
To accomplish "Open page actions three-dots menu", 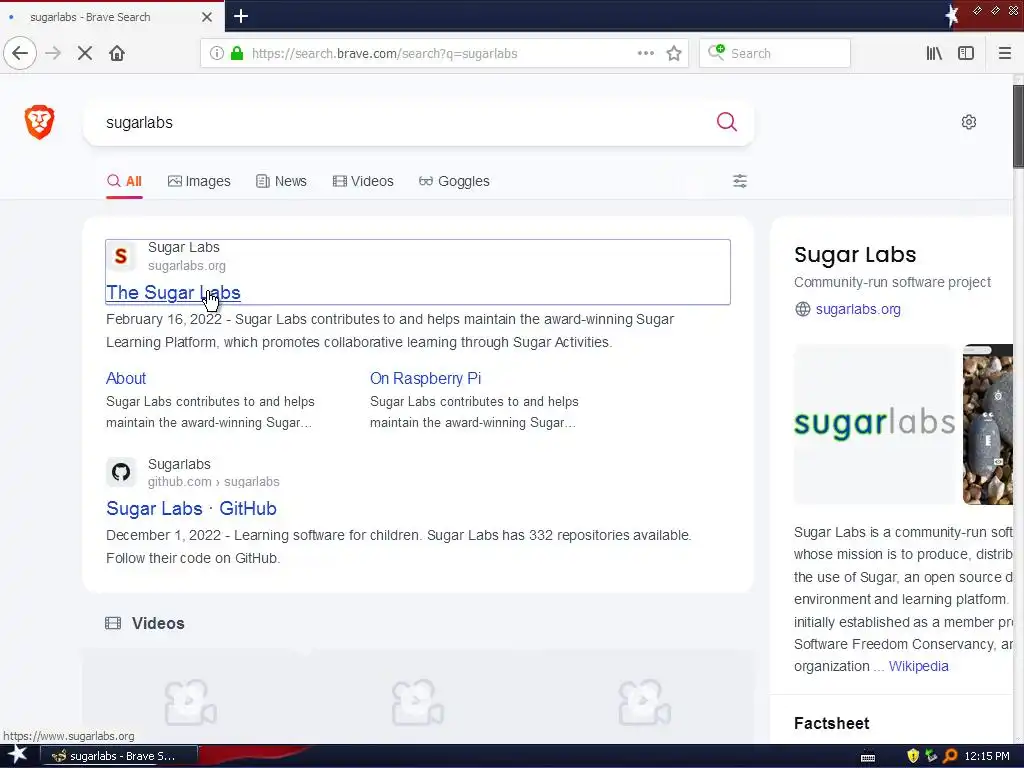I will (645, 53).
